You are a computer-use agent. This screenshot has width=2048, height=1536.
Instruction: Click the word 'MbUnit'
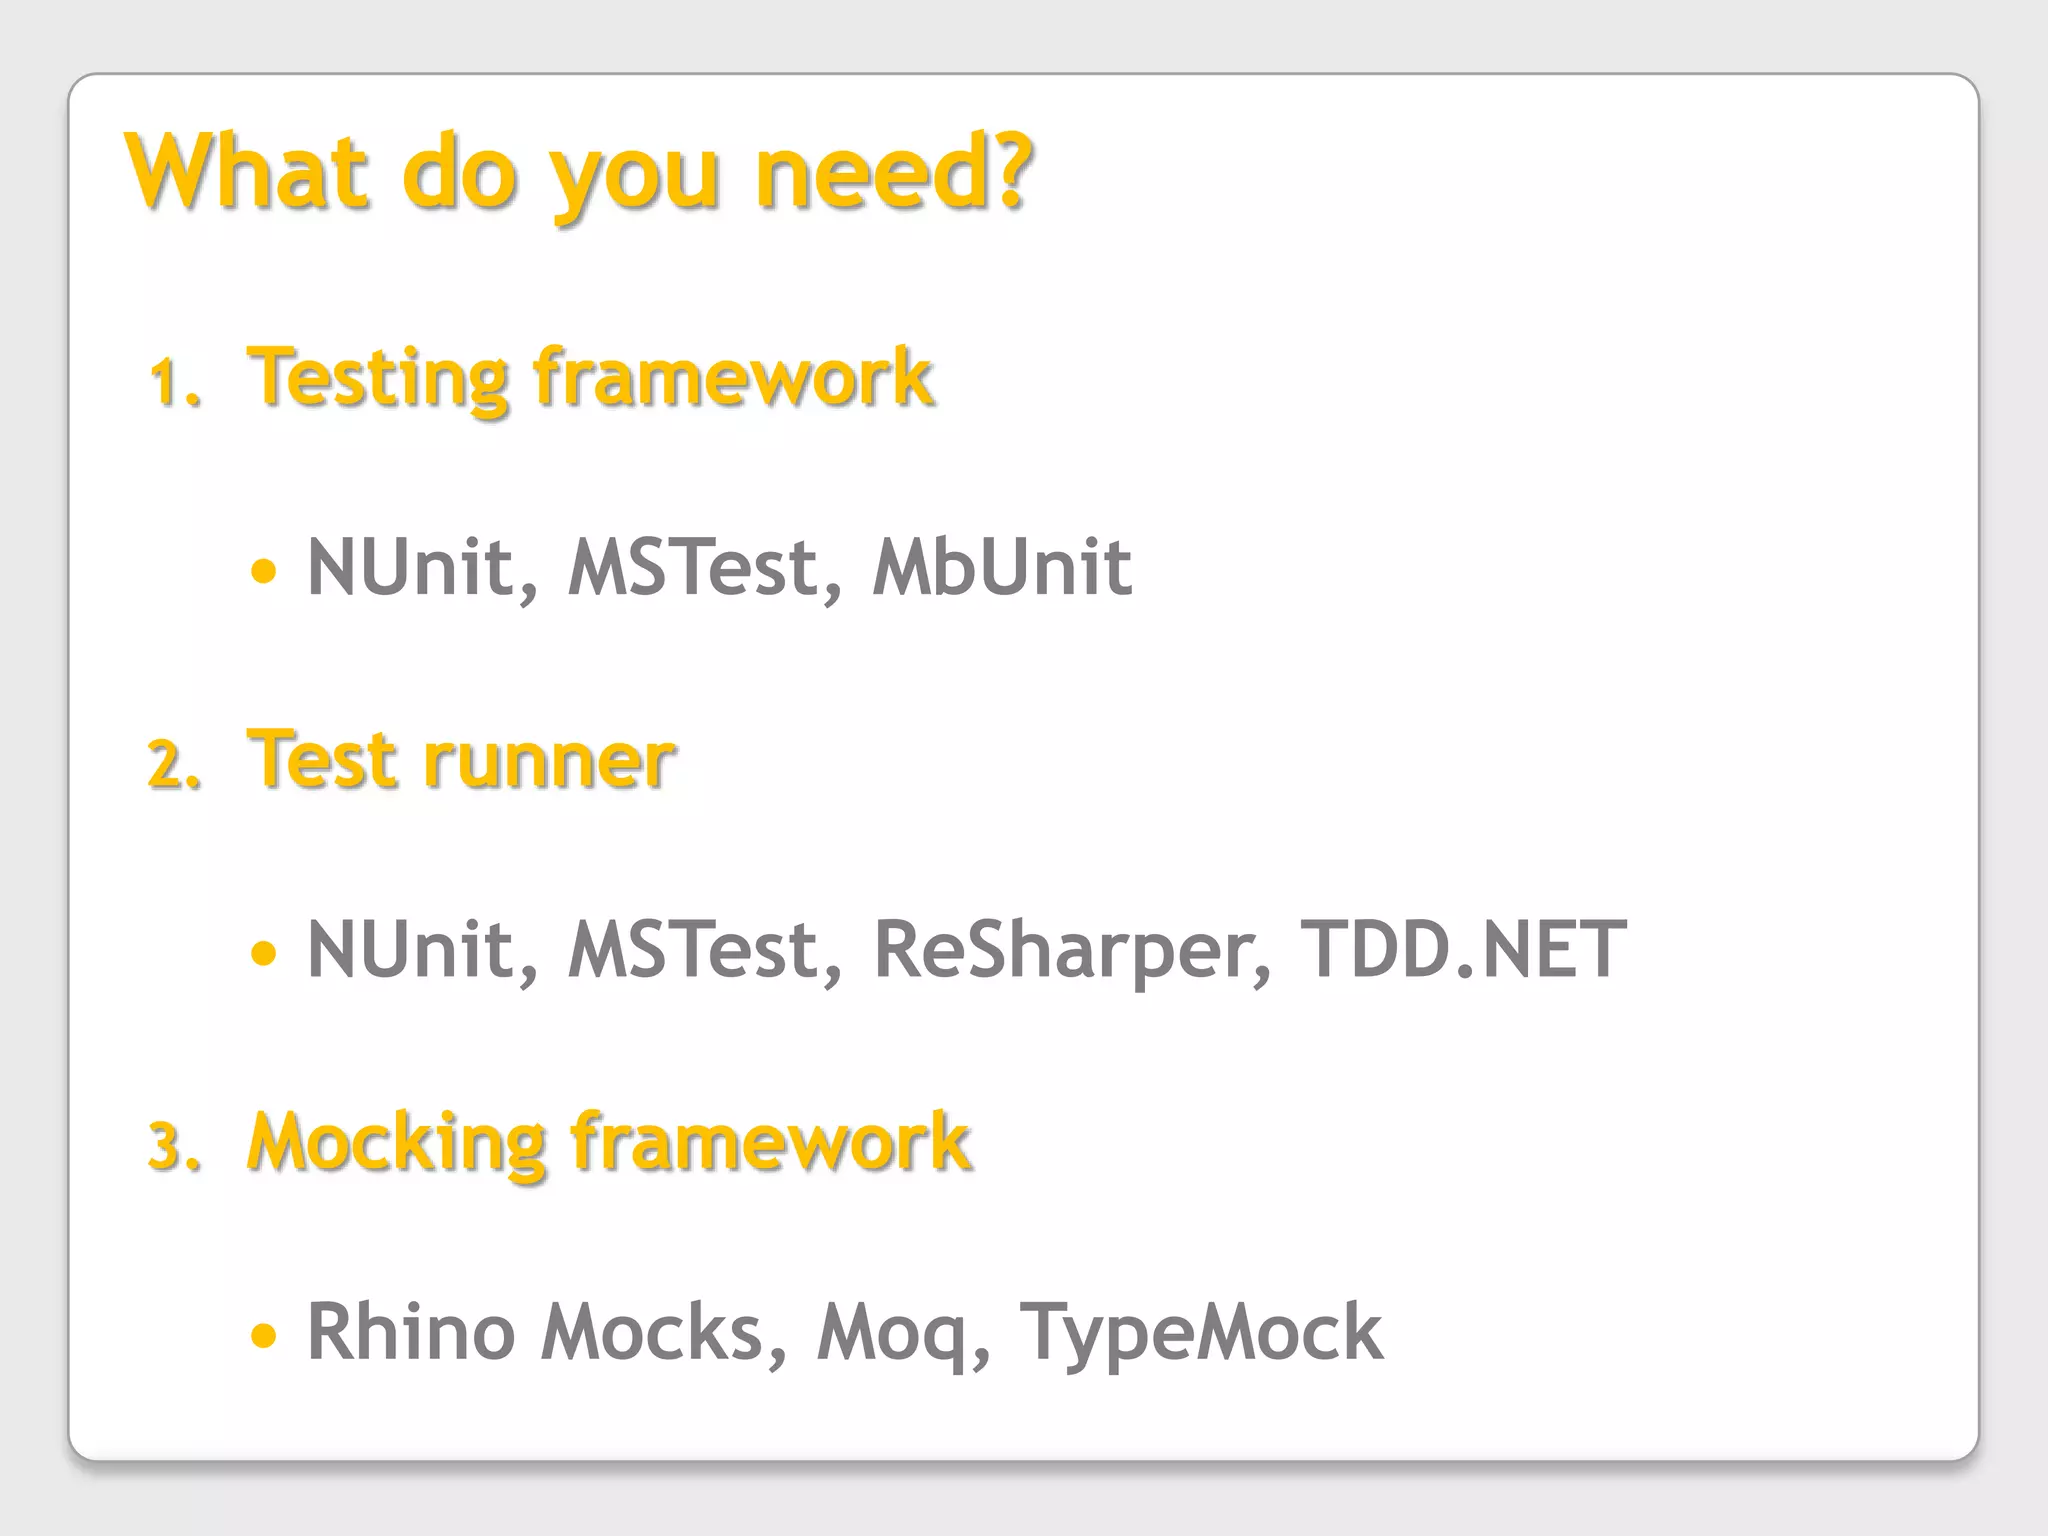[x=1002, y=567]
